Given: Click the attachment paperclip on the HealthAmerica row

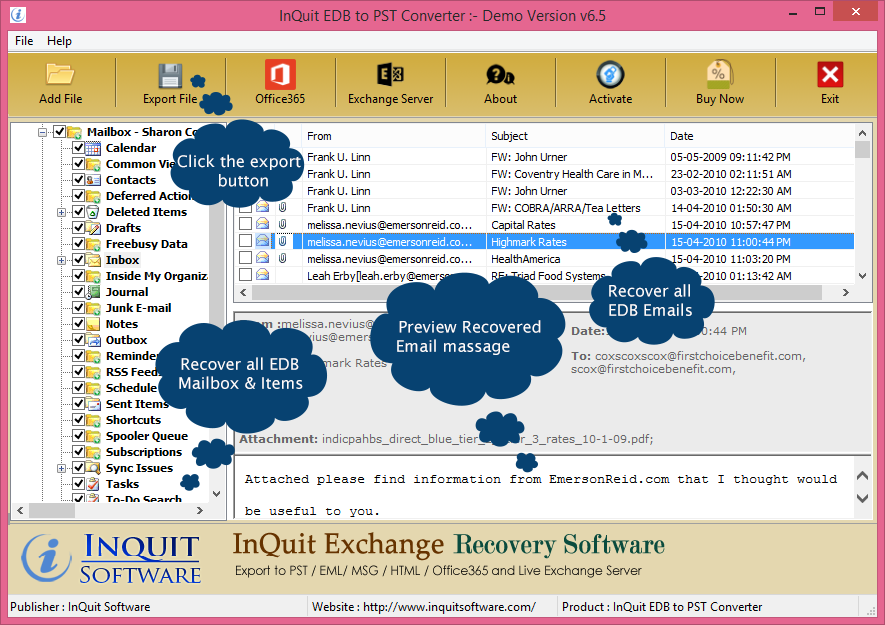Looking at the screenshot, I should click(283, 258).
